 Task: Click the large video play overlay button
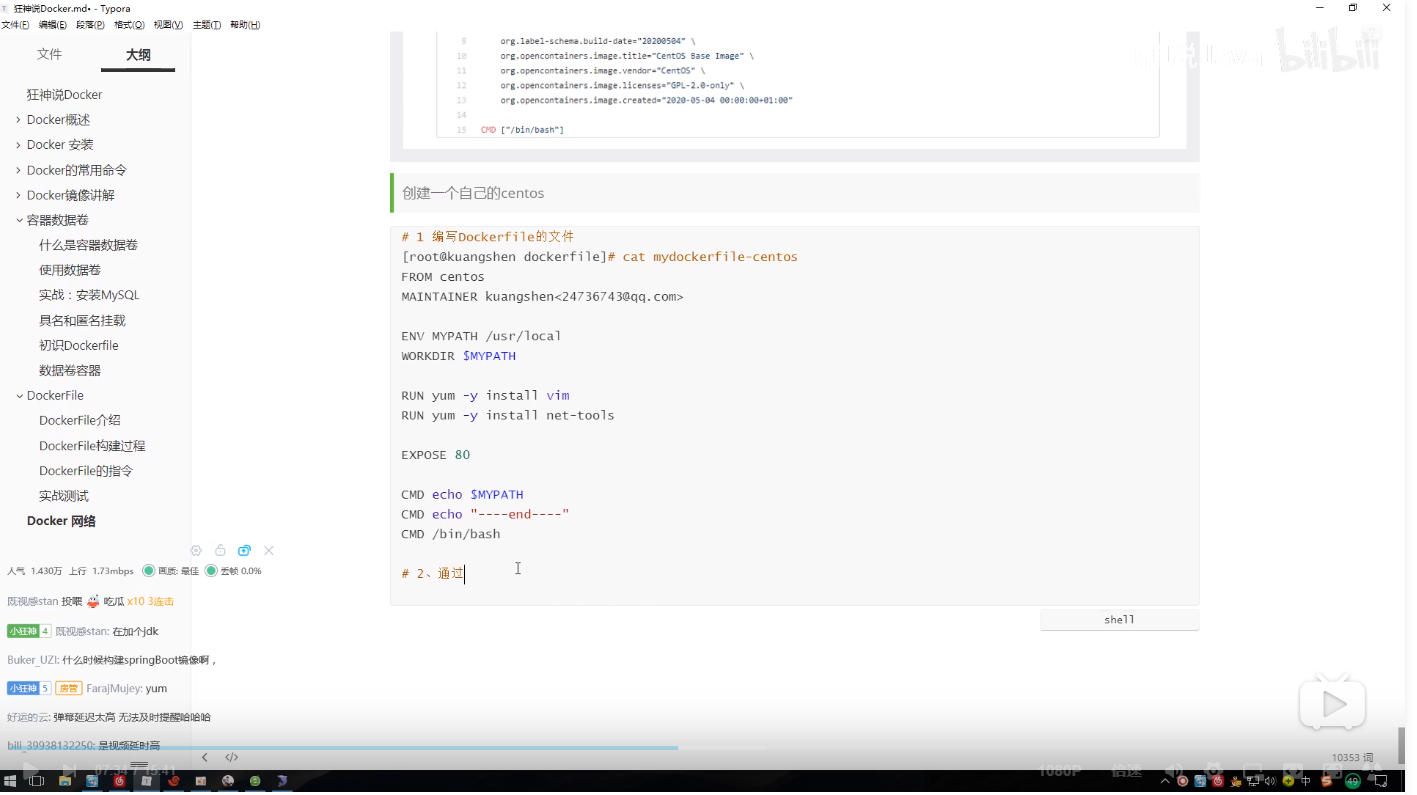pos(1332,705)
